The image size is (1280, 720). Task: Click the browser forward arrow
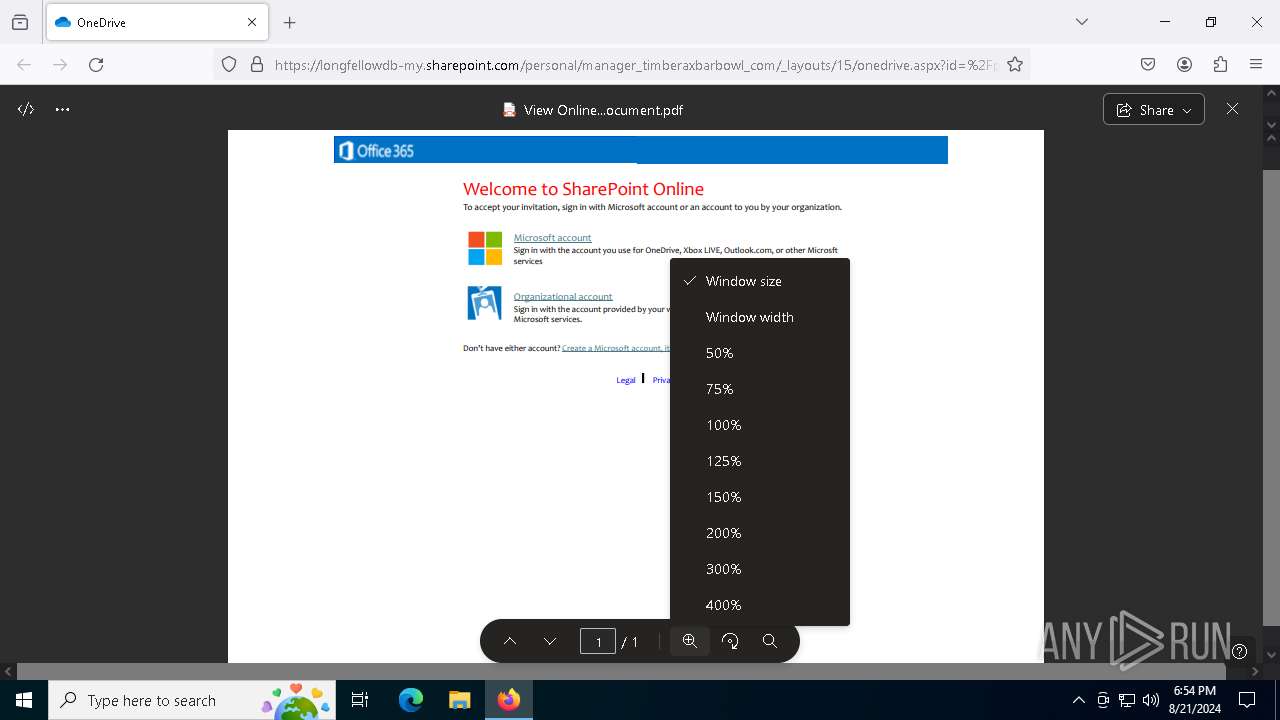point(60,65)
